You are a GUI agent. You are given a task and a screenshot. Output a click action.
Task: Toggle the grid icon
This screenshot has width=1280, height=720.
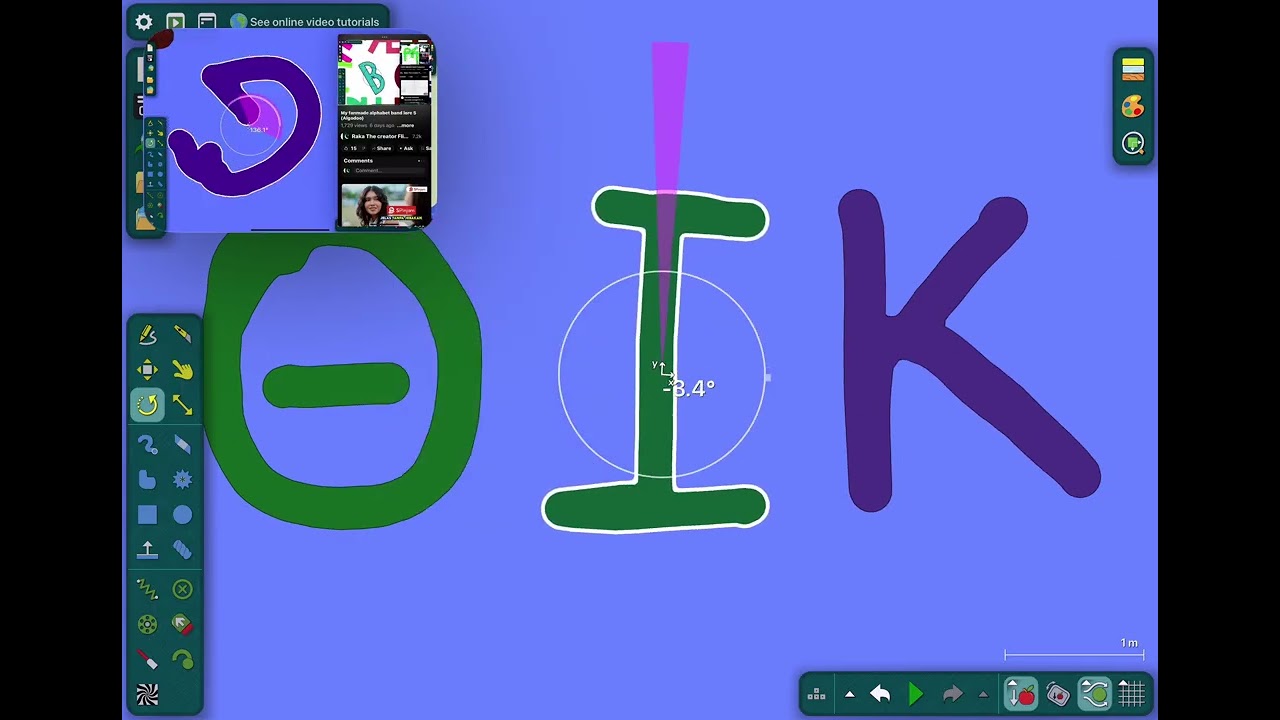[x=1132, y=694]
